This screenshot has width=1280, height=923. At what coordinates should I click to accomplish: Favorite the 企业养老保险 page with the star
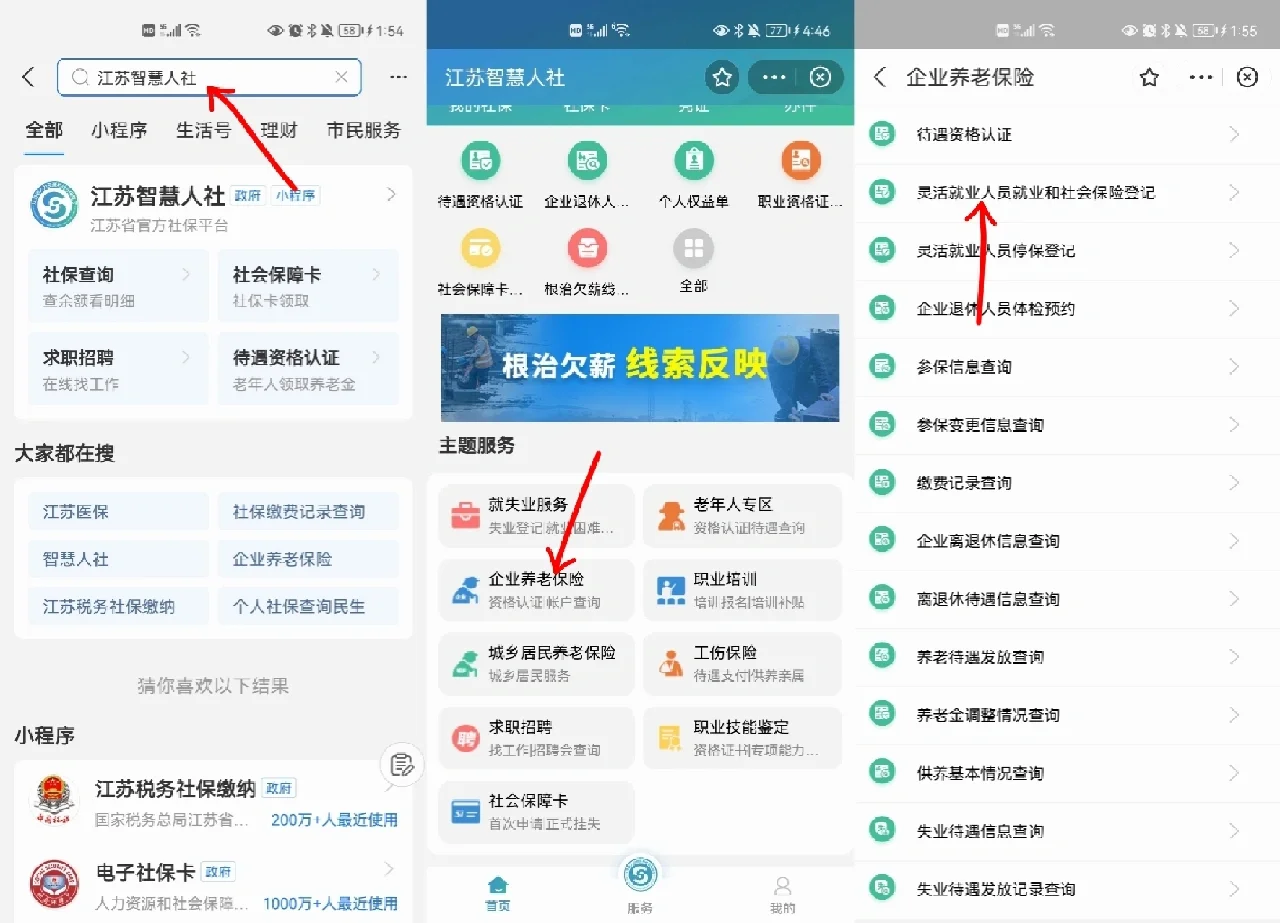(x=1150, y=77)
